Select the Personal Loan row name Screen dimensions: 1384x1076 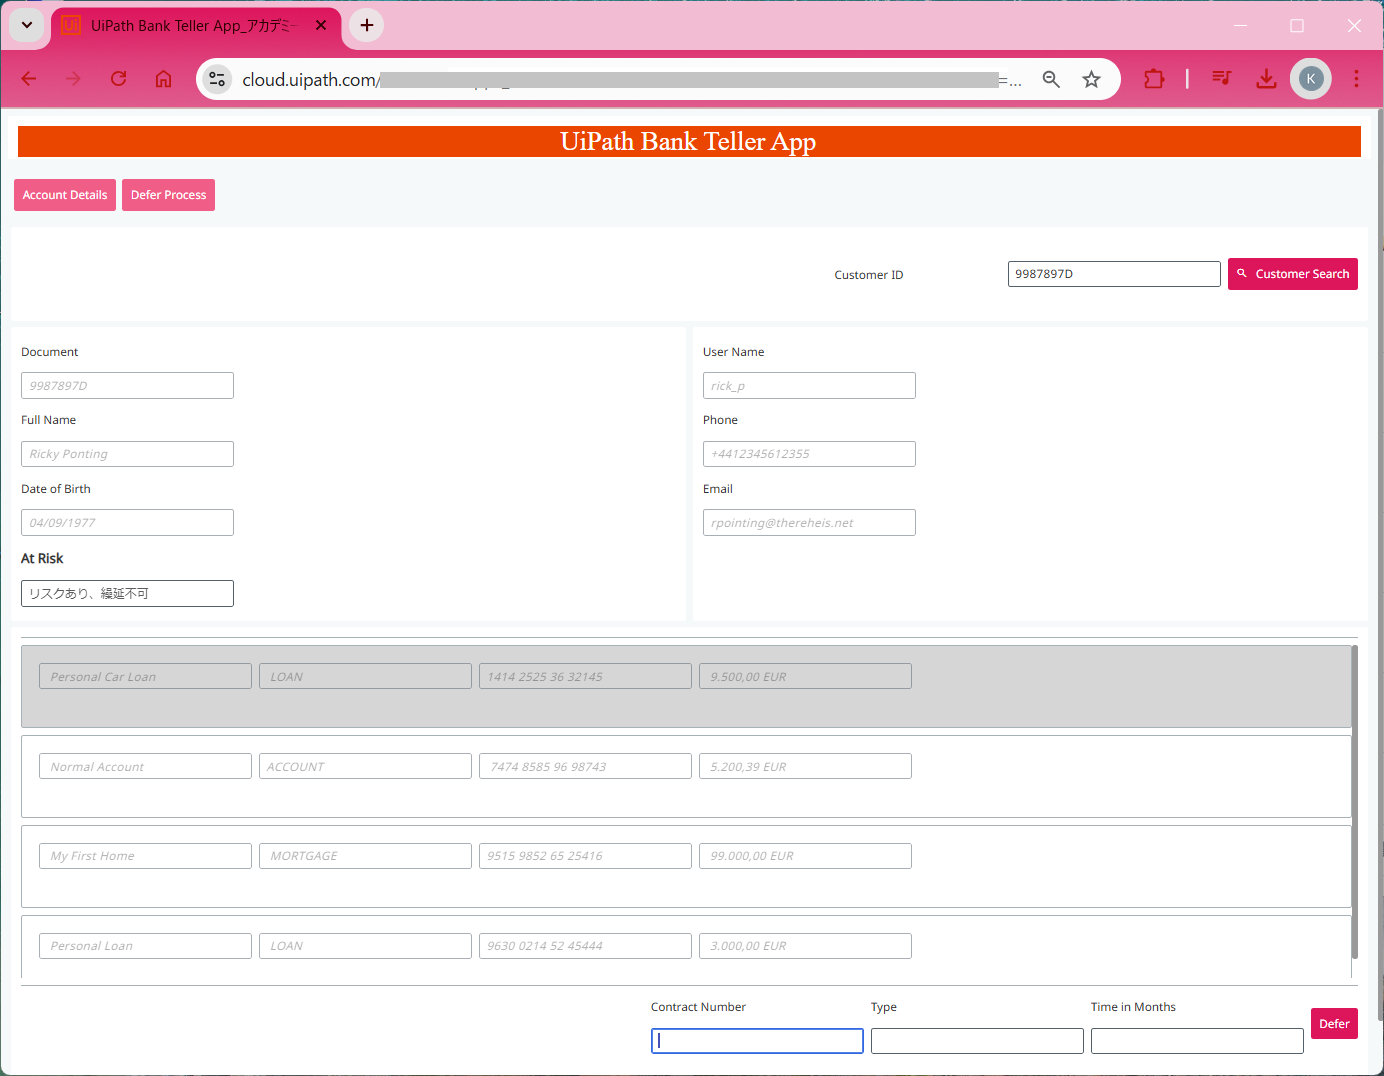tap(145, 946)
